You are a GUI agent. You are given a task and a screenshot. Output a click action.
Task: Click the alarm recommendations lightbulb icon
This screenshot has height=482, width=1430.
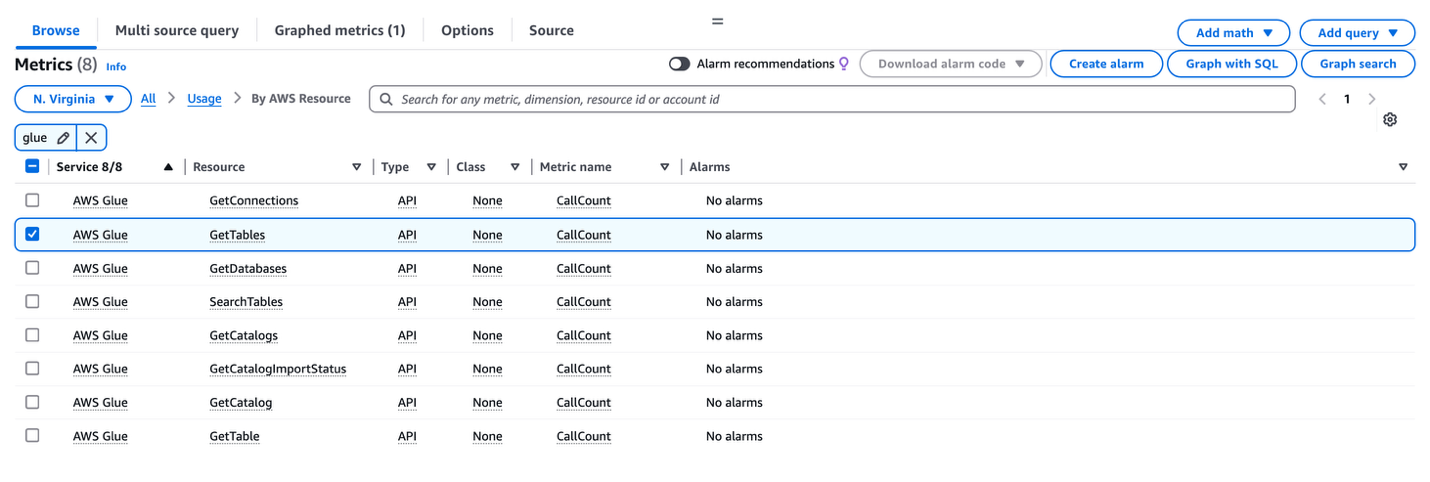(844, 64)
